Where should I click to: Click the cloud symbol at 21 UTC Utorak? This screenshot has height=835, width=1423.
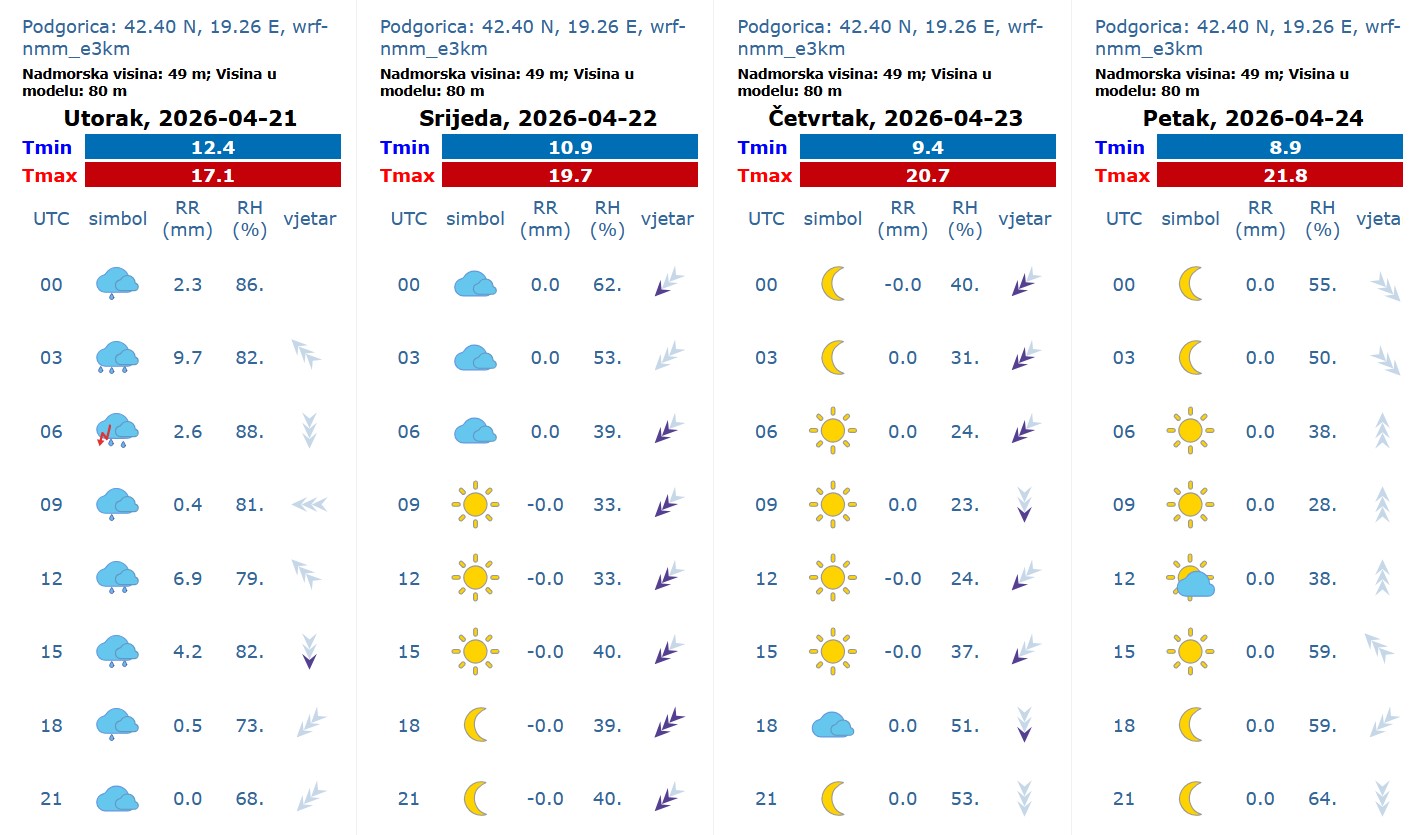click(x=117, y=799)
